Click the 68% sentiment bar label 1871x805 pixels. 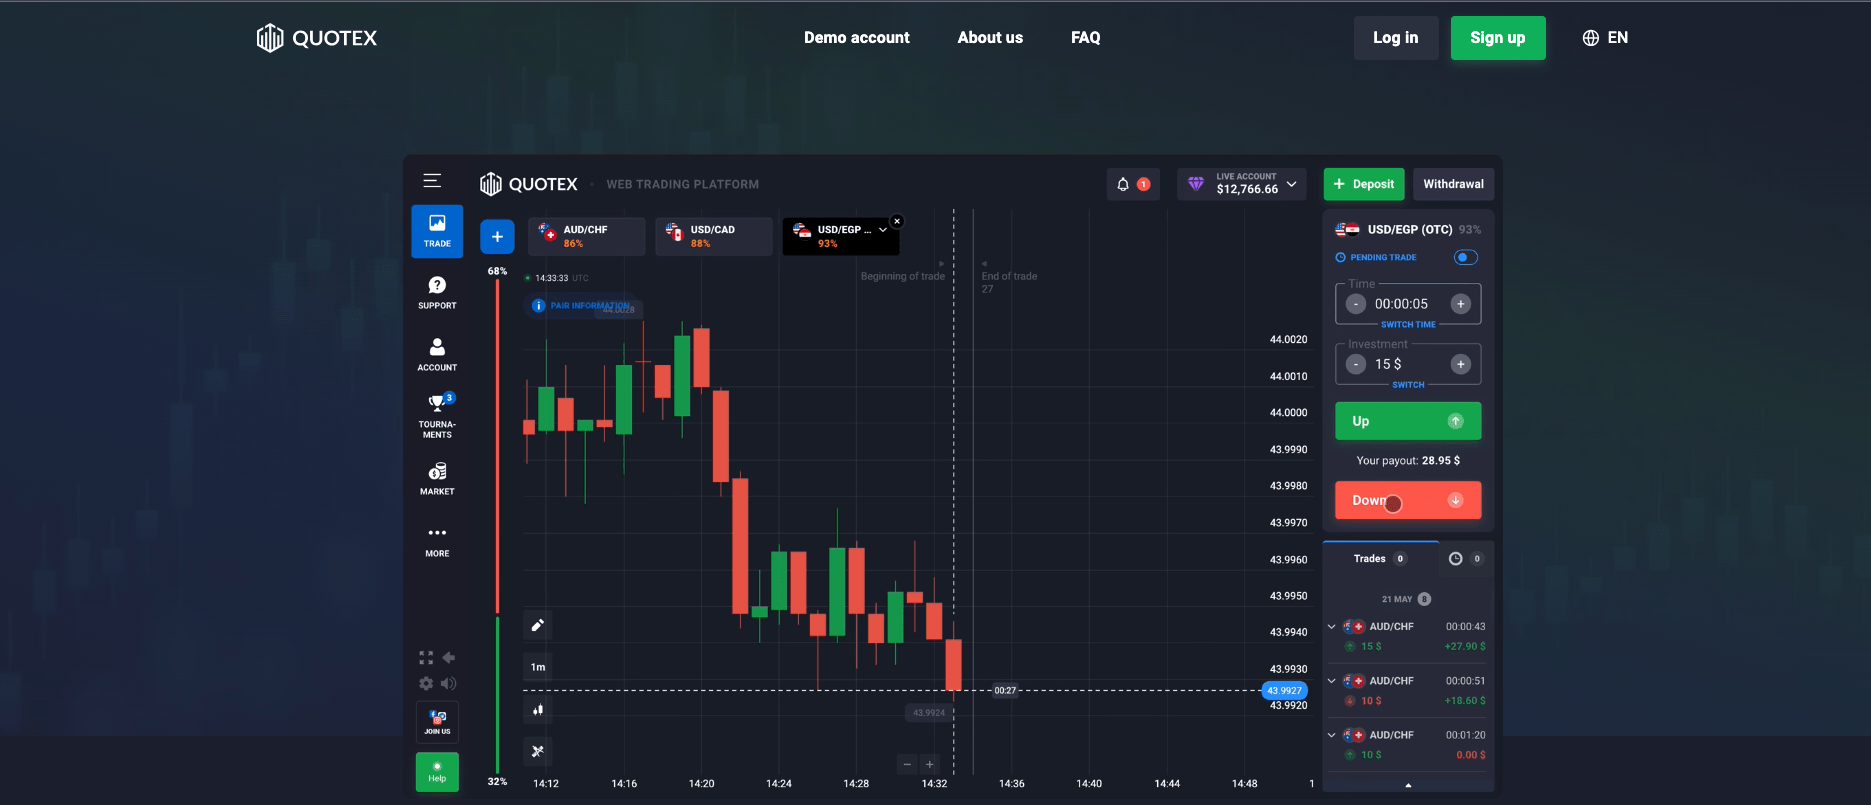pos(497,271)
